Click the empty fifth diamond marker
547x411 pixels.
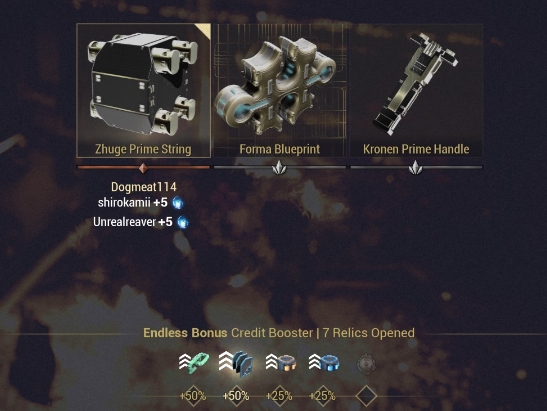coord(366,396)
